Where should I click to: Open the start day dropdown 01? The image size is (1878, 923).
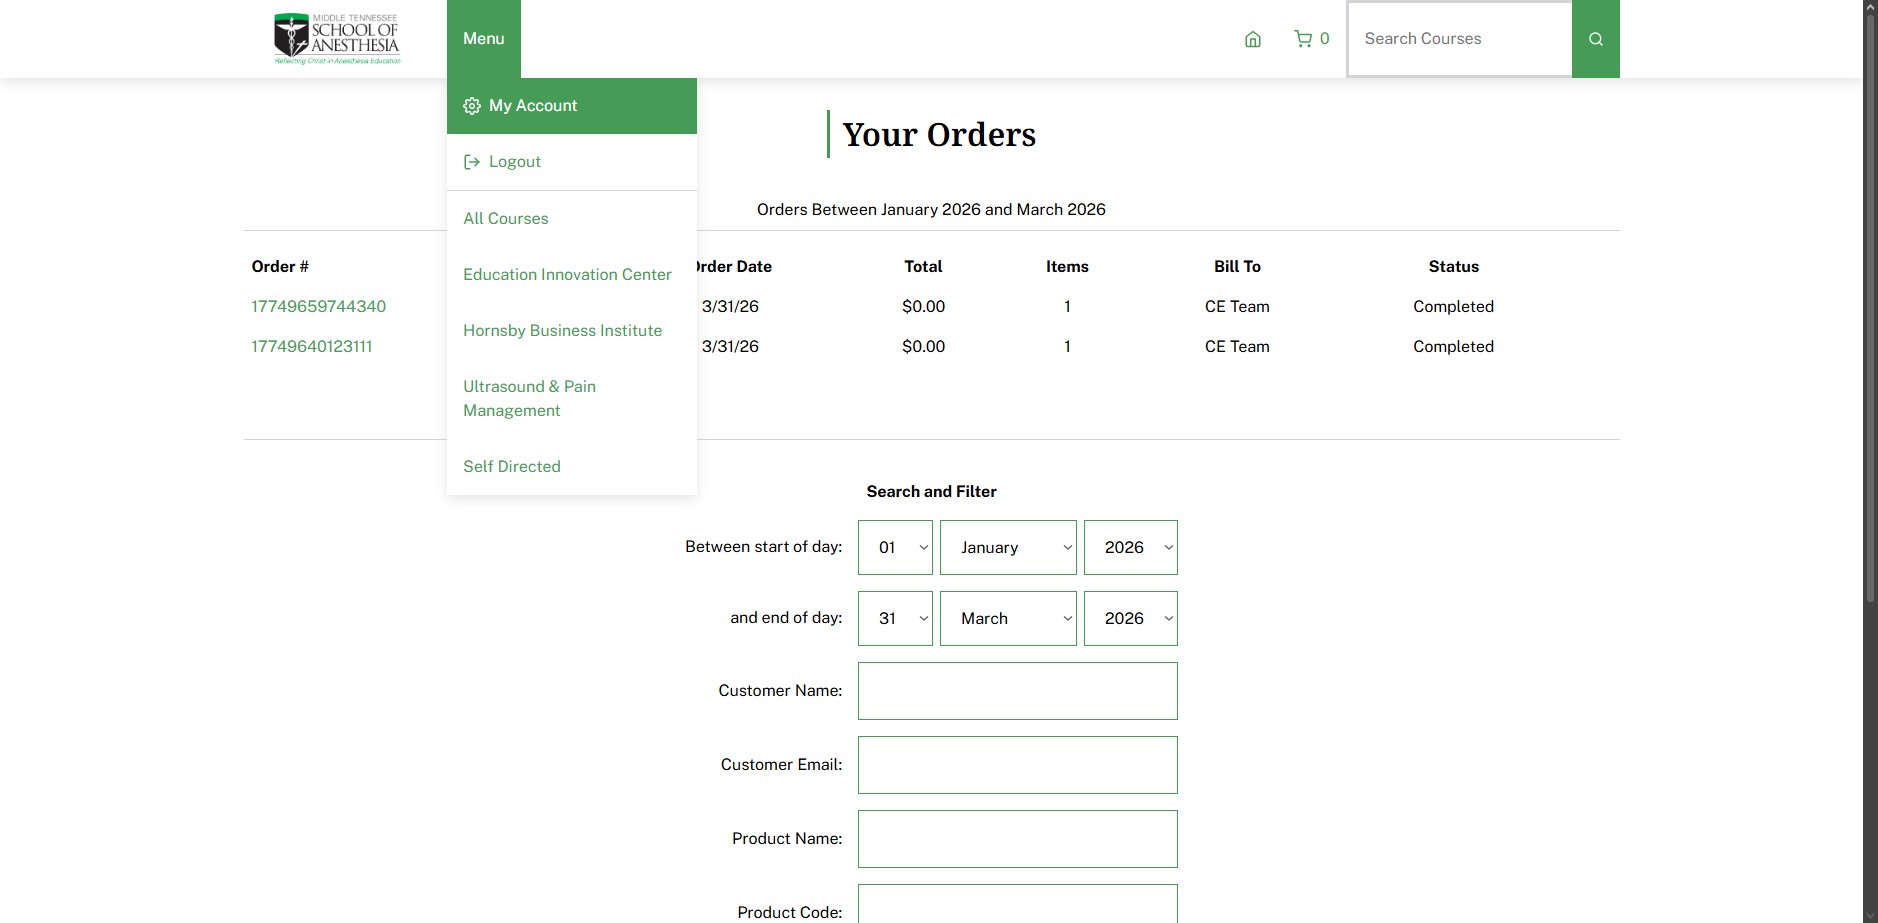coord(895,547)
